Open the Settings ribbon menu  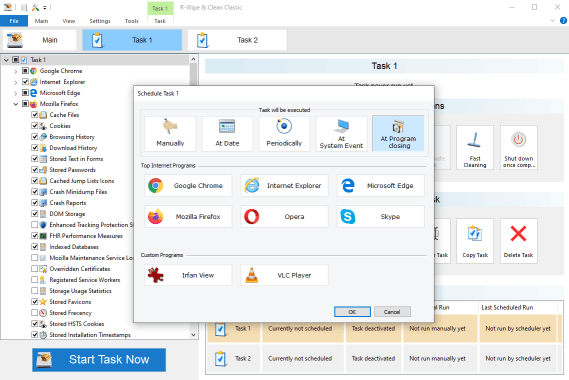[100, 21]
